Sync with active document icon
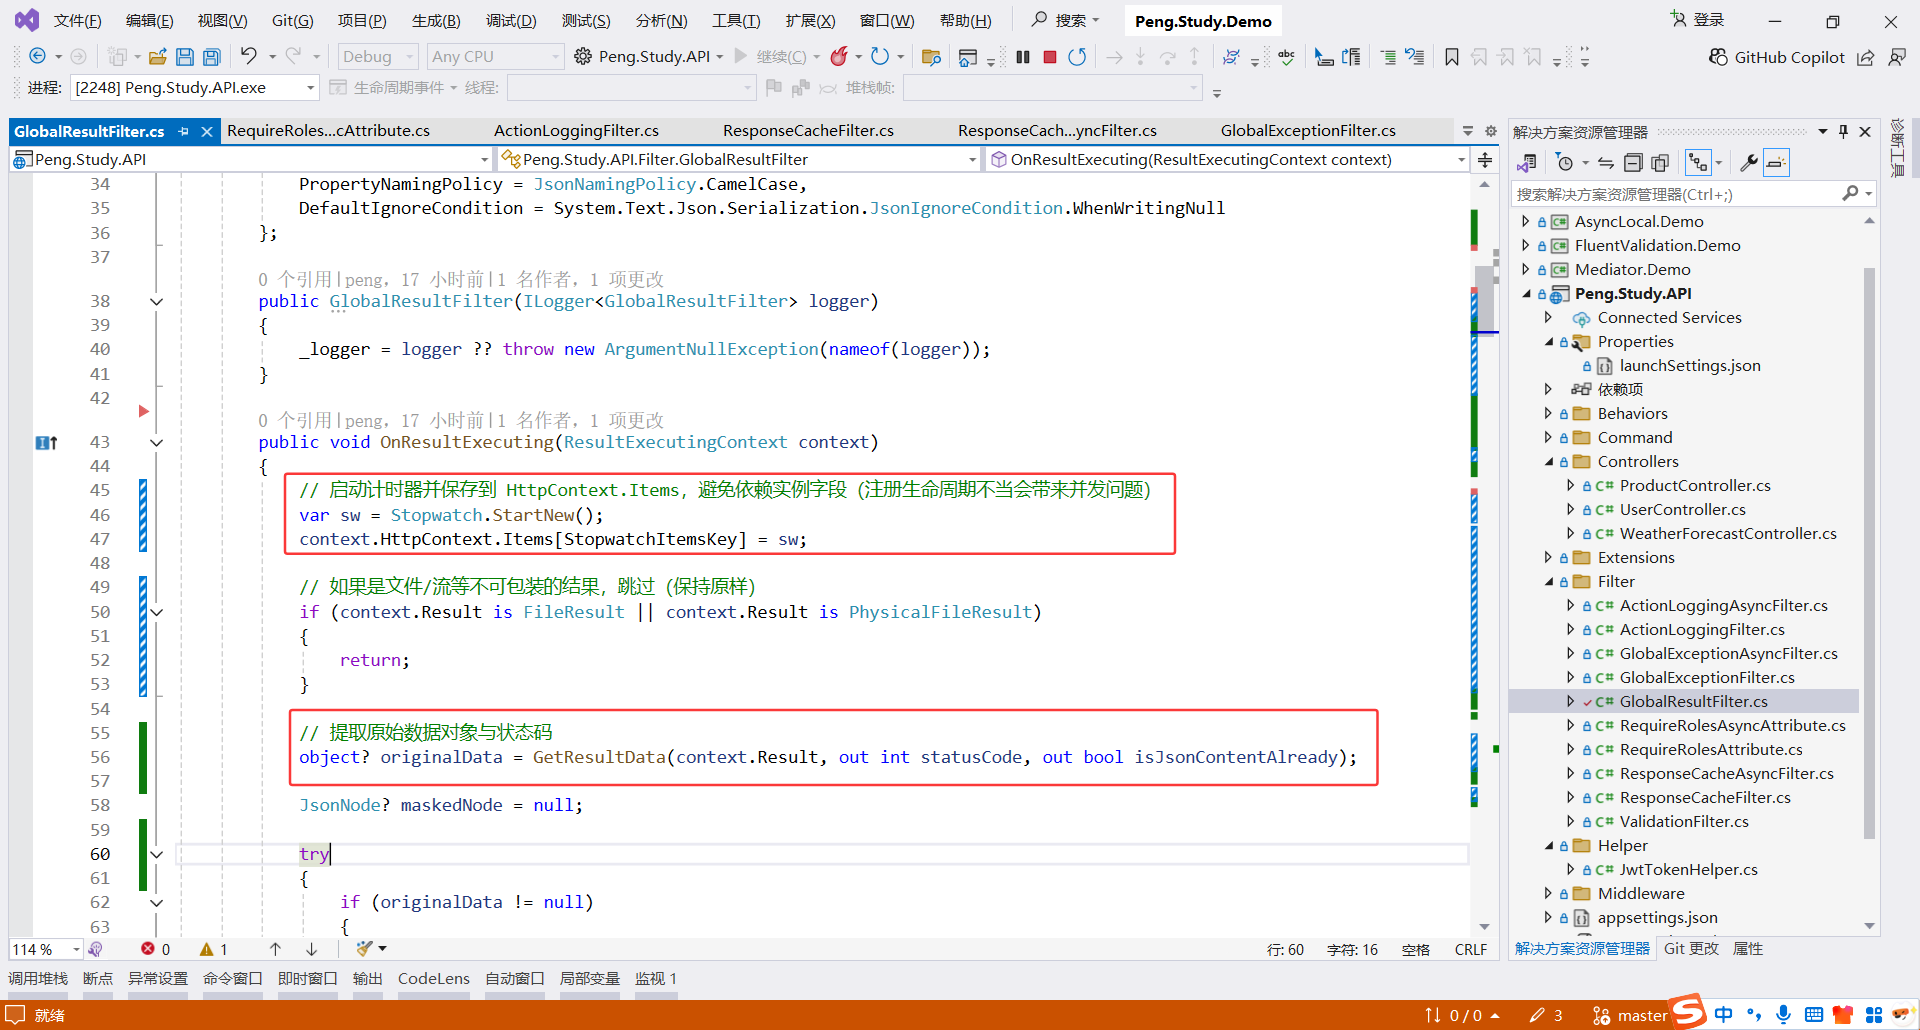Image resolution: width=1920 pixels, height=1030 pixels. [1606, 162]
